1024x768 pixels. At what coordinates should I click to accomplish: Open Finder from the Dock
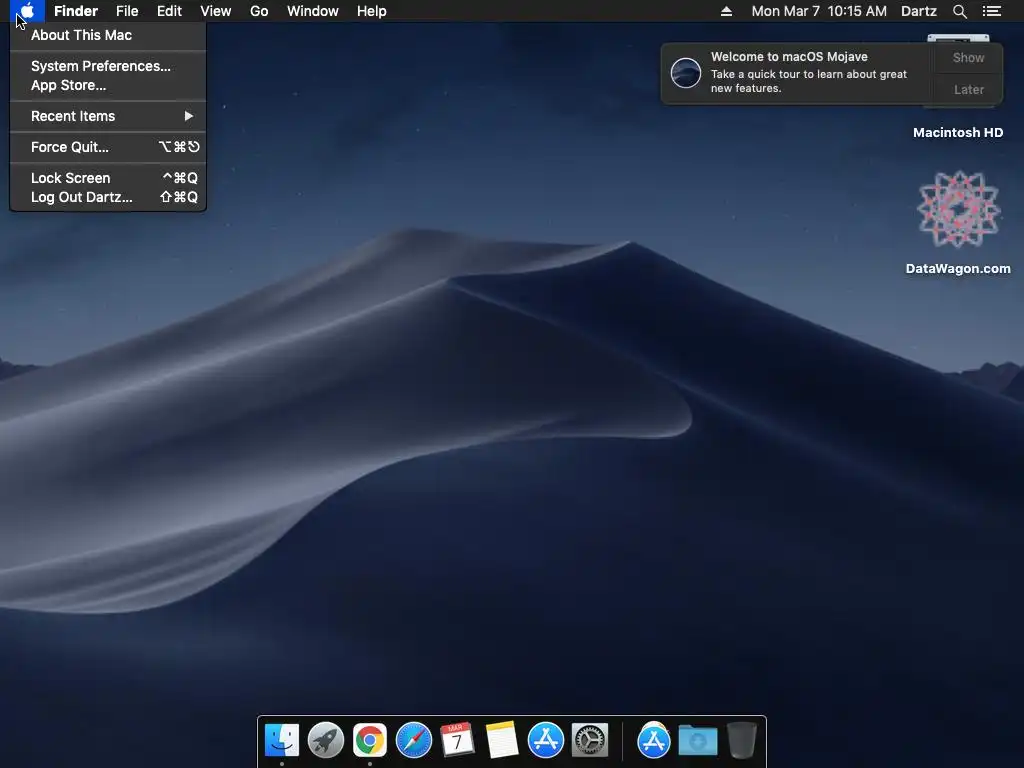point(281,740)
